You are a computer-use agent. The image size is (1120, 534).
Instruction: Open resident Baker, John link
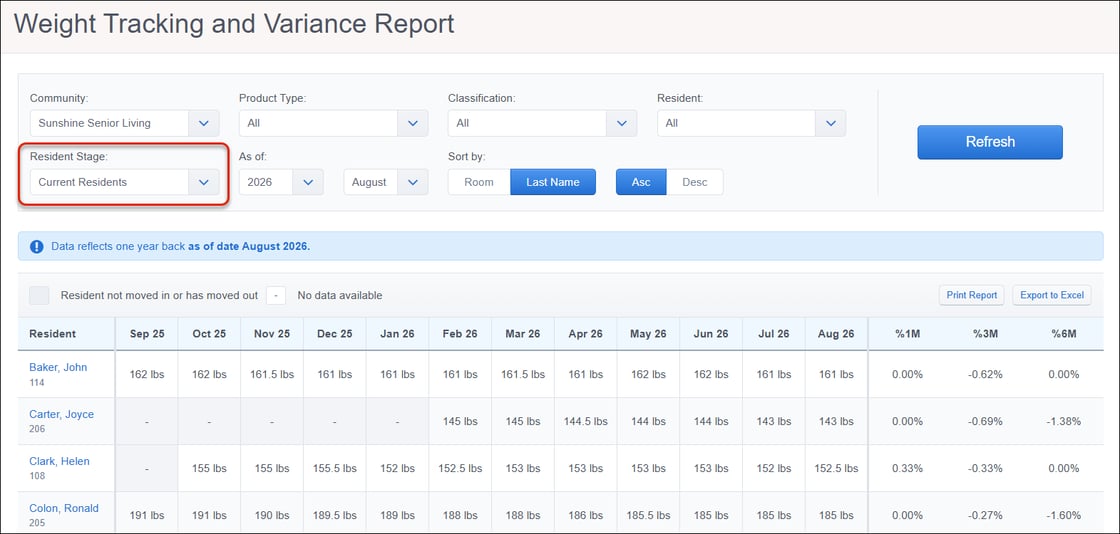58,367
